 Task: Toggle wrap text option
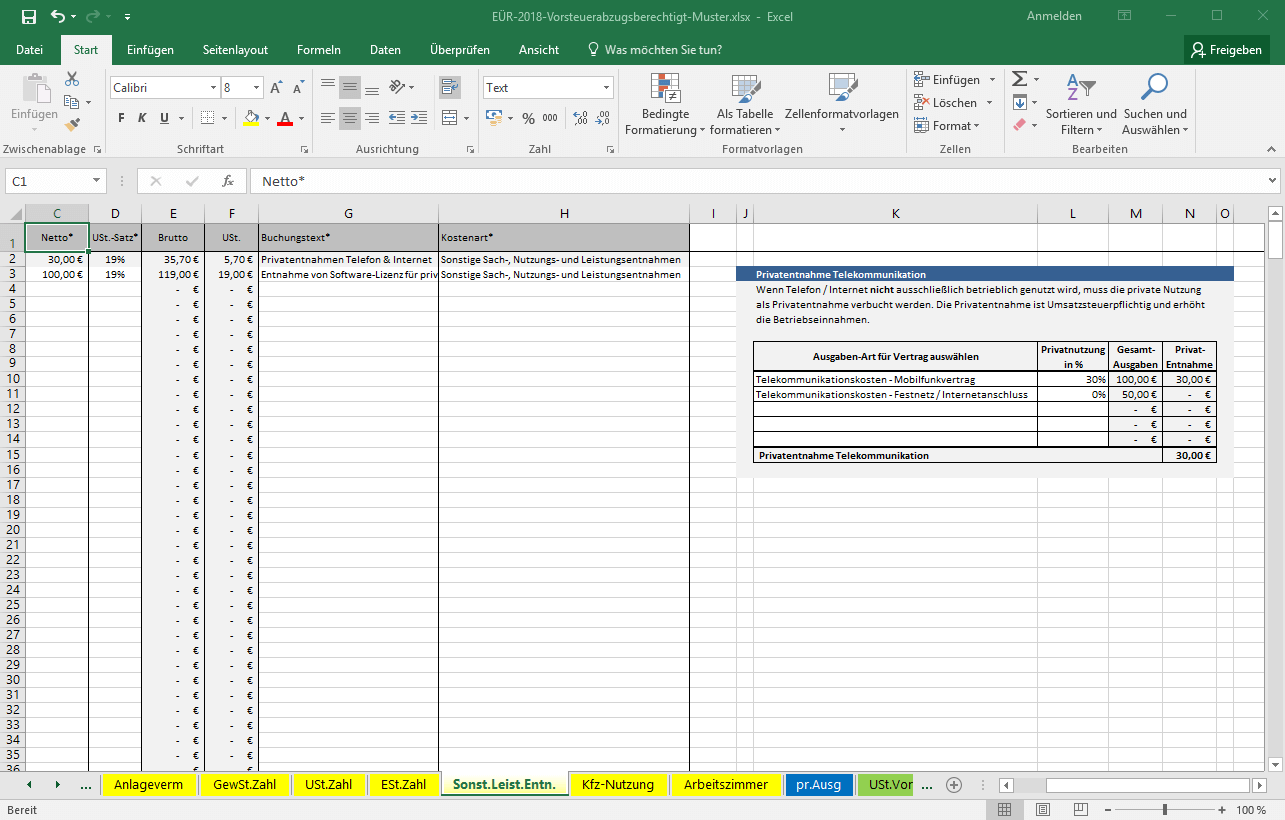click(449, 88)
